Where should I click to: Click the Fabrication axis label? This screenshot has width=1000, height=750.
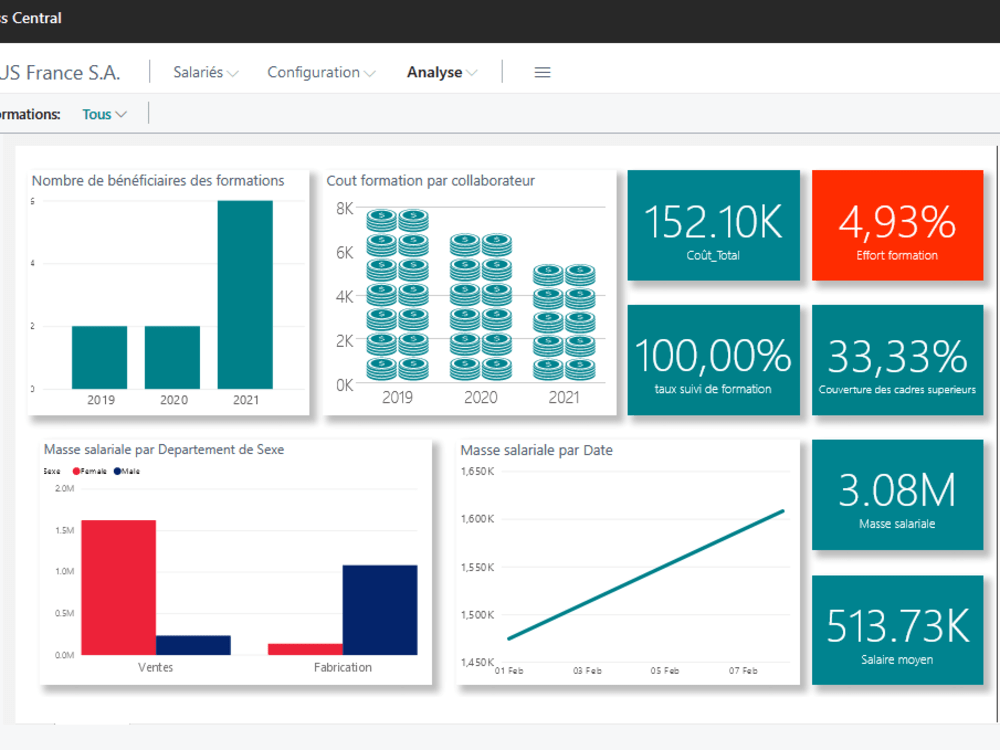pos(342,667)
